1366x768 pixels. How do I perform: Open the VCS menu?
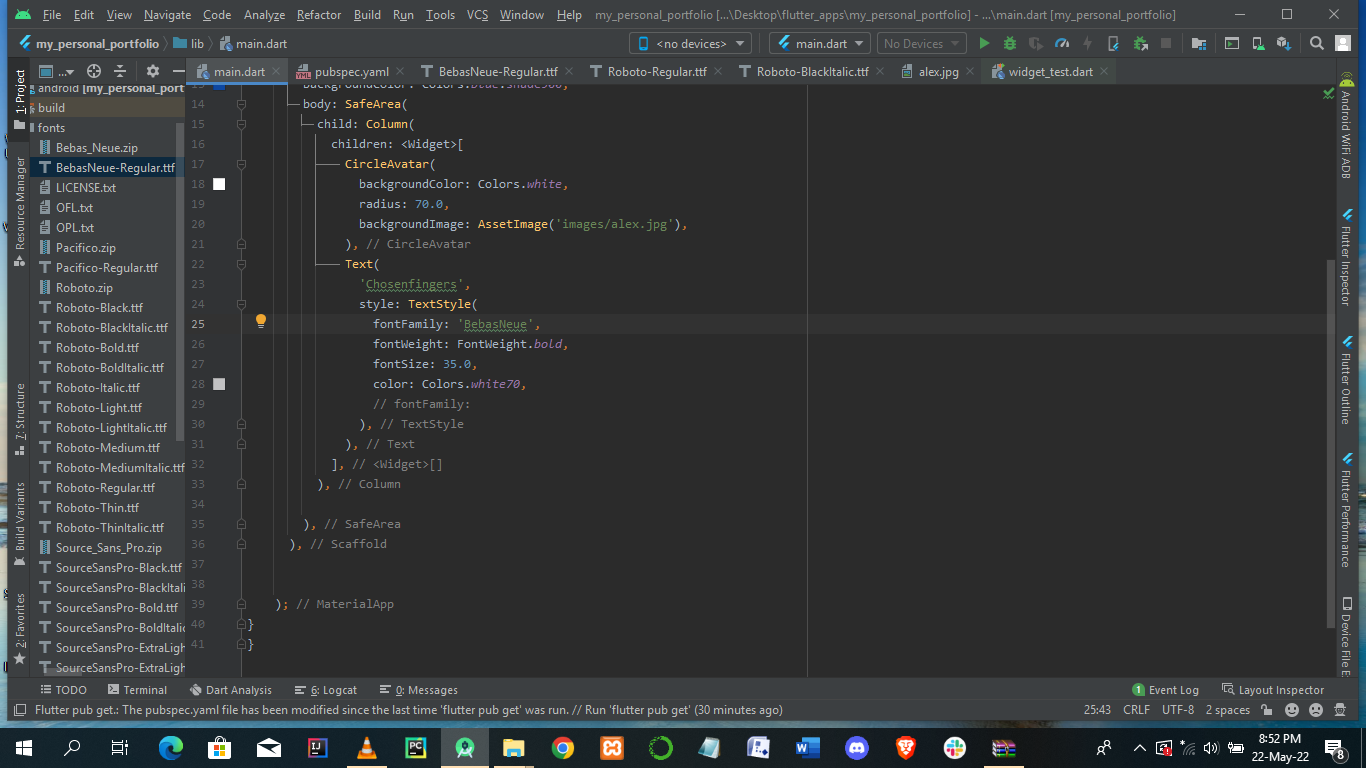(477, 15)
